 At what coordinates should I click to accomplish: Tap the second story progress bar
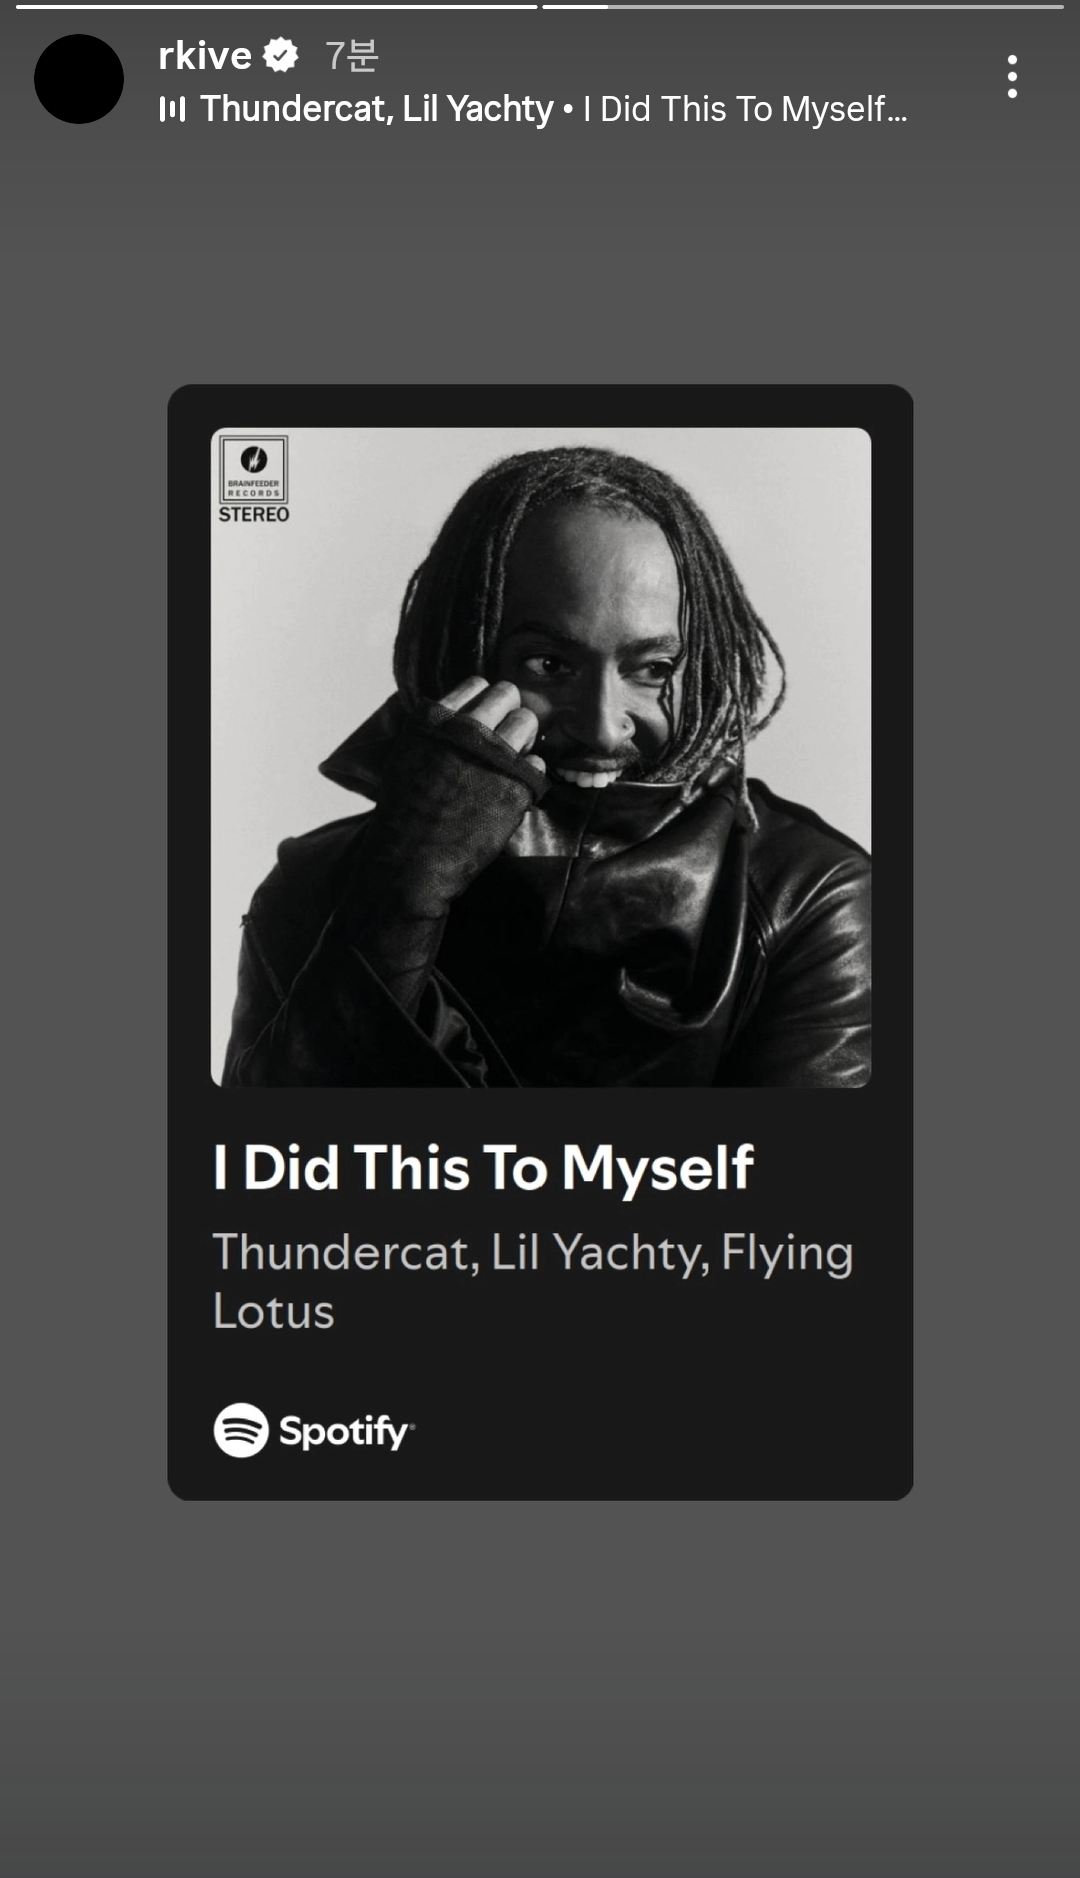click(x=802, y=7)
